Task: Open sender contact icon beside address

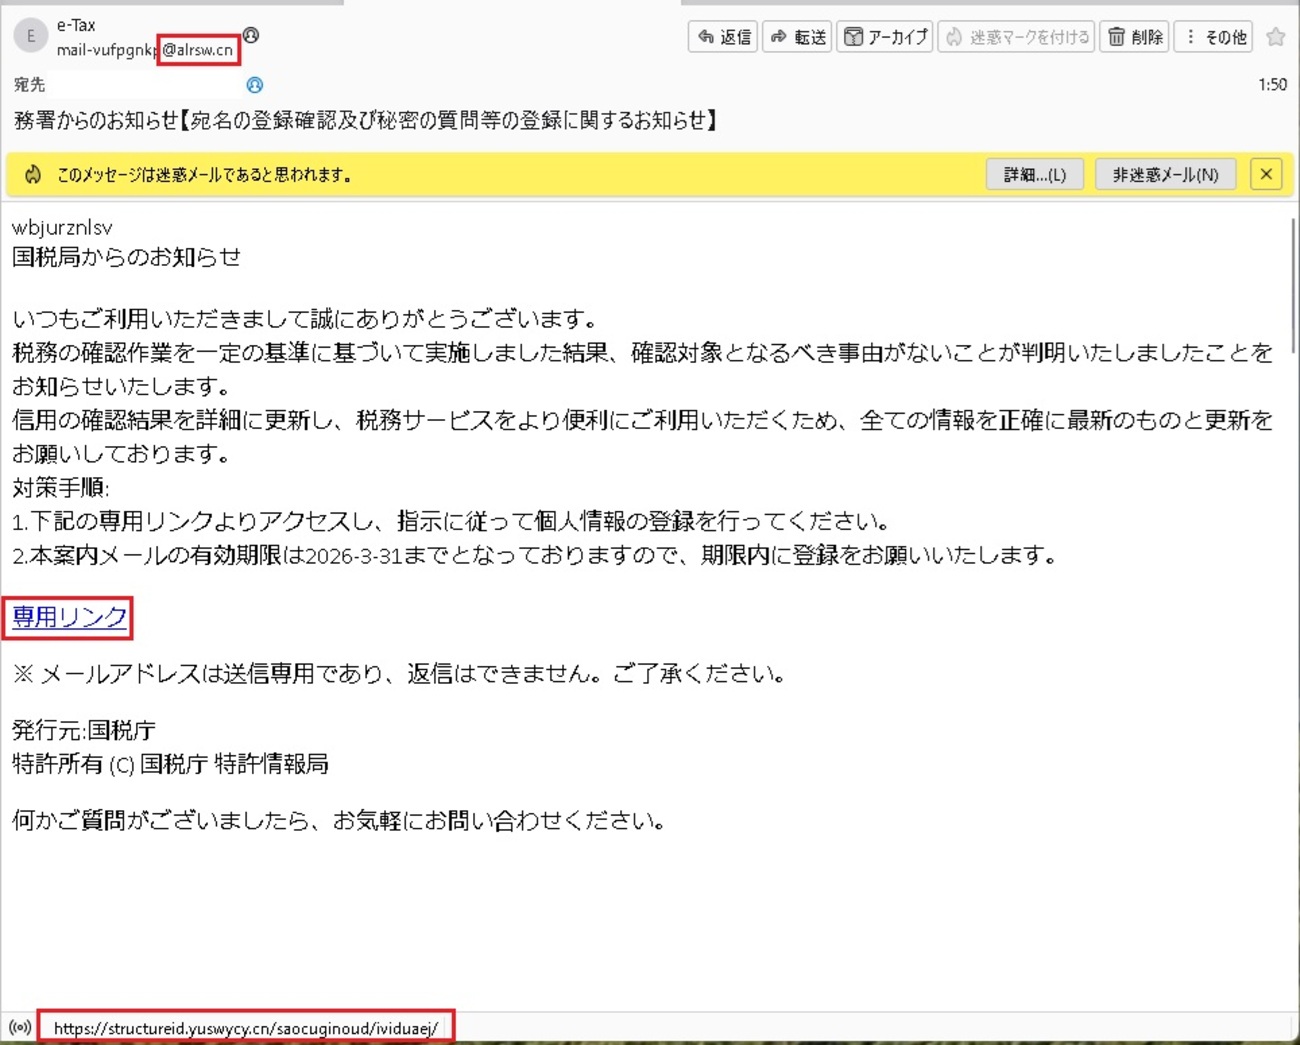Action: click(x=251, y=35)
